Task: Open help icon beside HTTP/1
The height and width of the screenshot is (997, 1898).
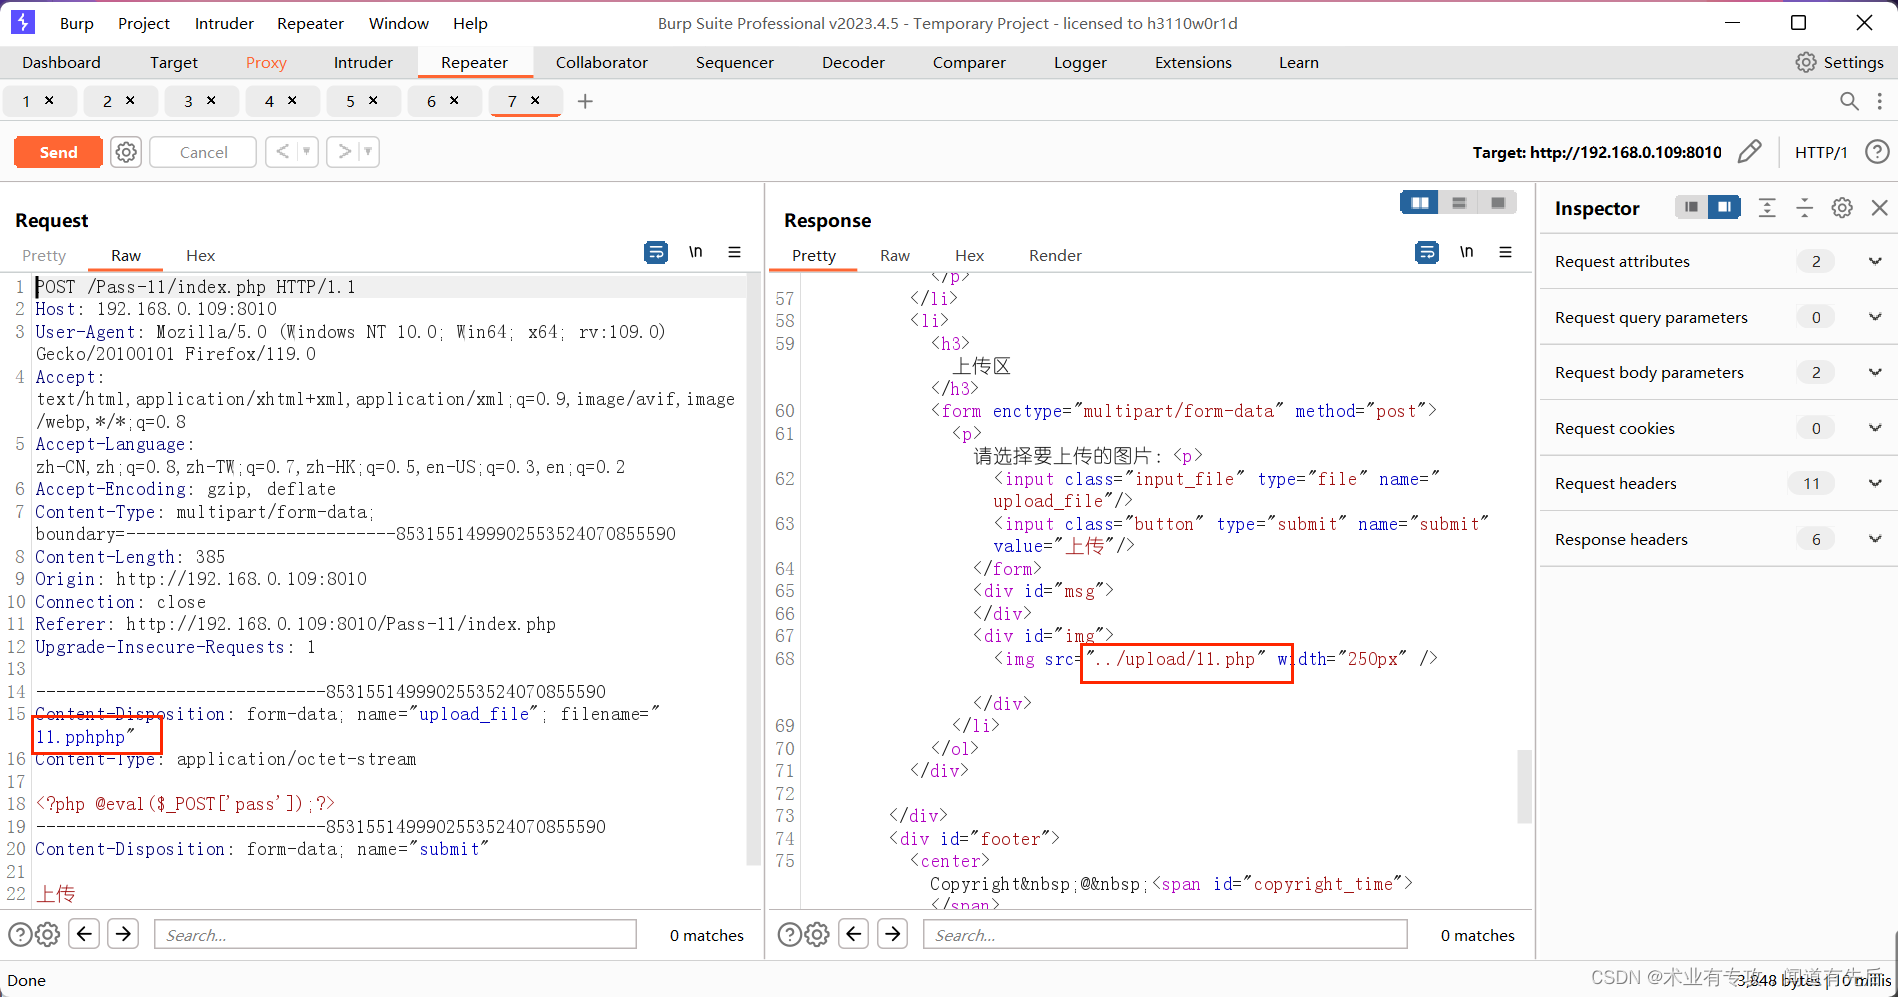Action: pyautogui.click(x=1877, y=152)
